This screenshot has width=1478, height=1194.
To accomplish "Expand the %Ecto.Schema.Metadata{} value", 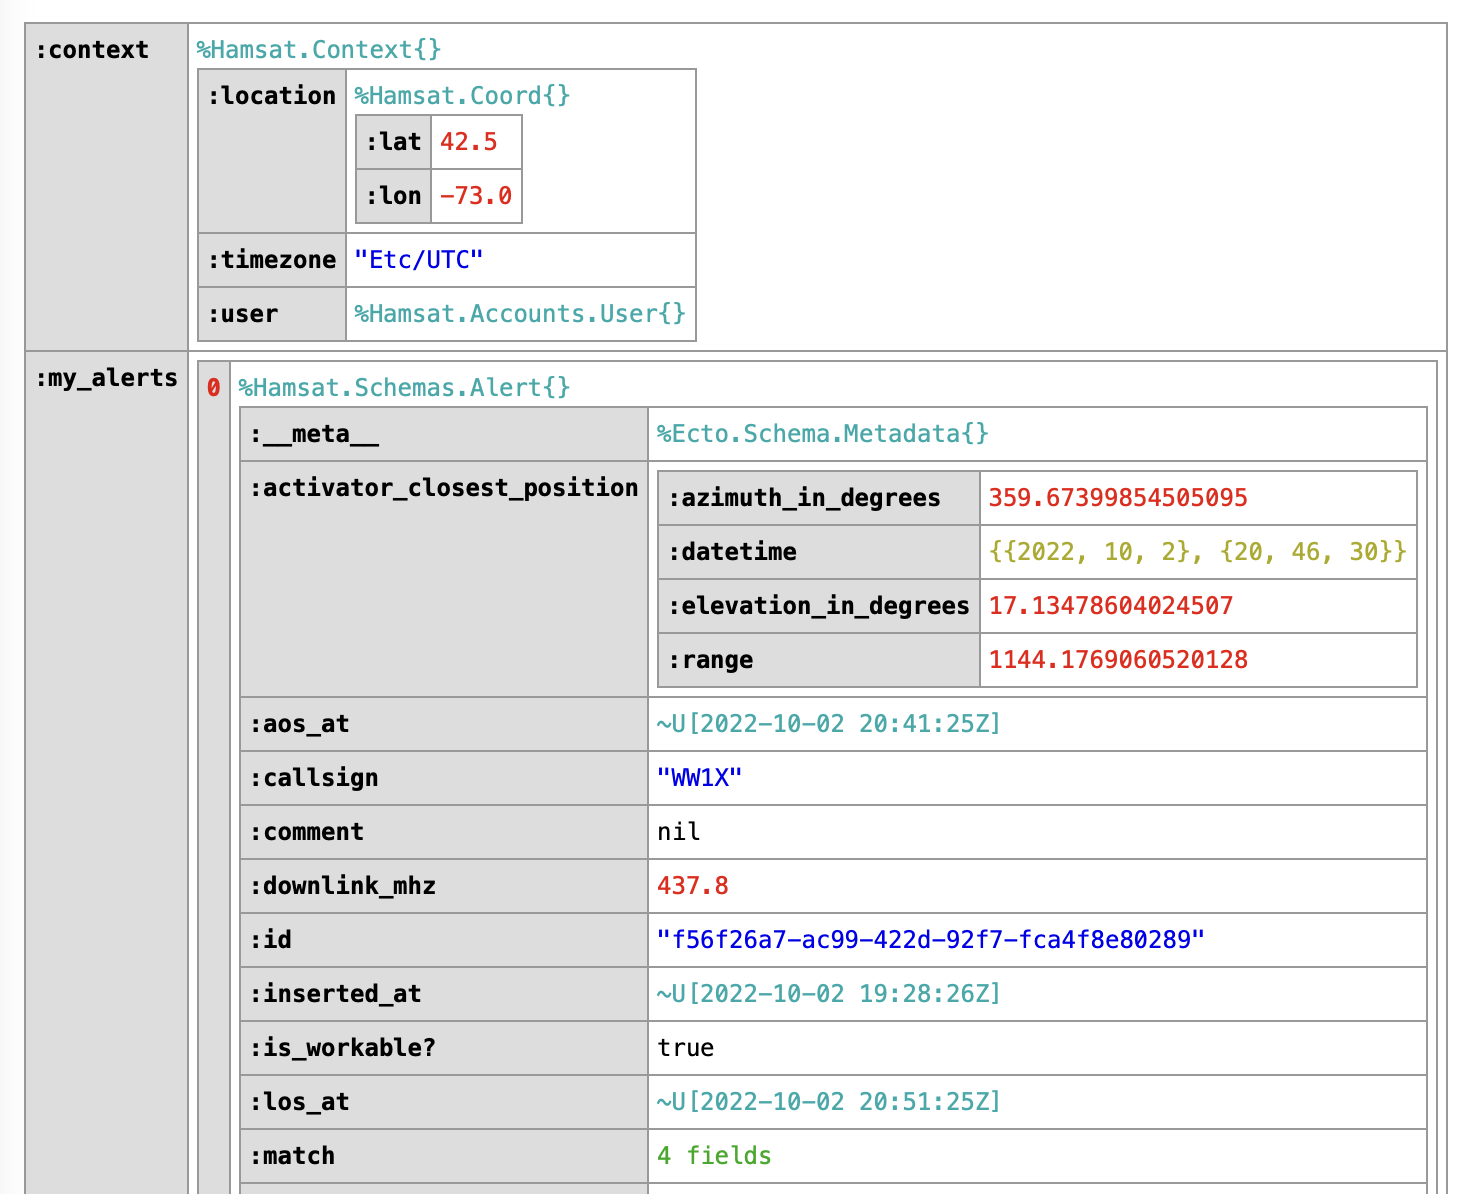I will tap(823, 434).
